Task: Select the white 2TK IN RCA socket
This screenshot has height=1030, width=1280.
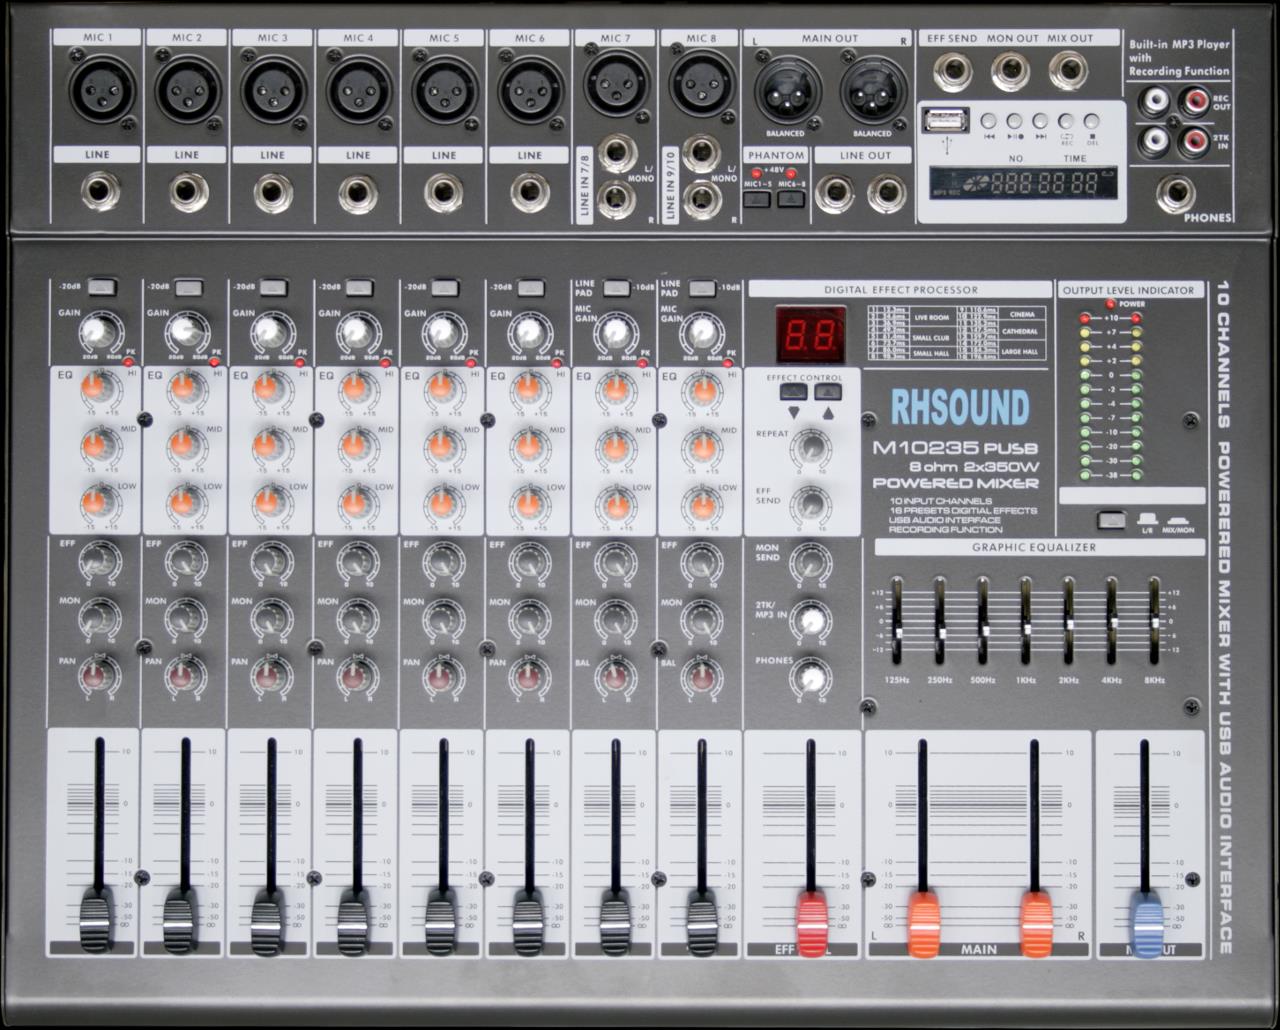Action: (x=1158, y=140)
